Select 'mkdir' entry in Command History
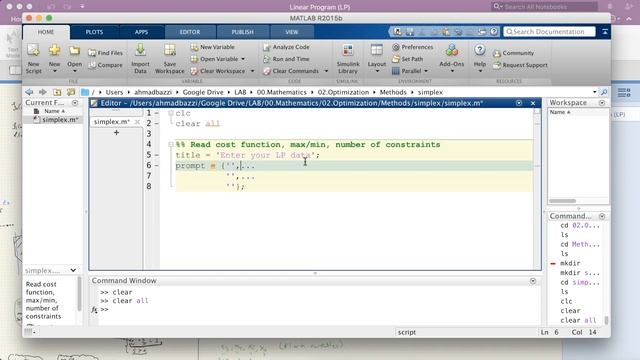The image size is (640, 360). point(570,263)
